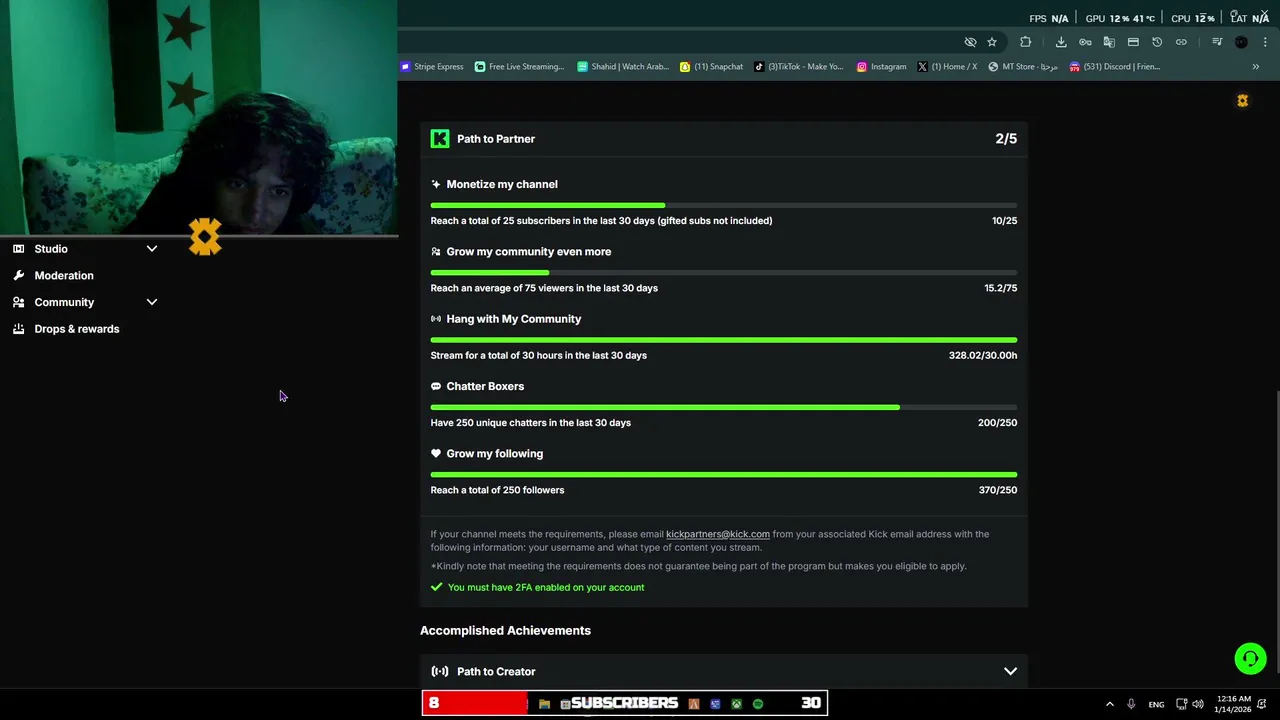Click the Drops & rewards icon

click(x=19, y=329)
